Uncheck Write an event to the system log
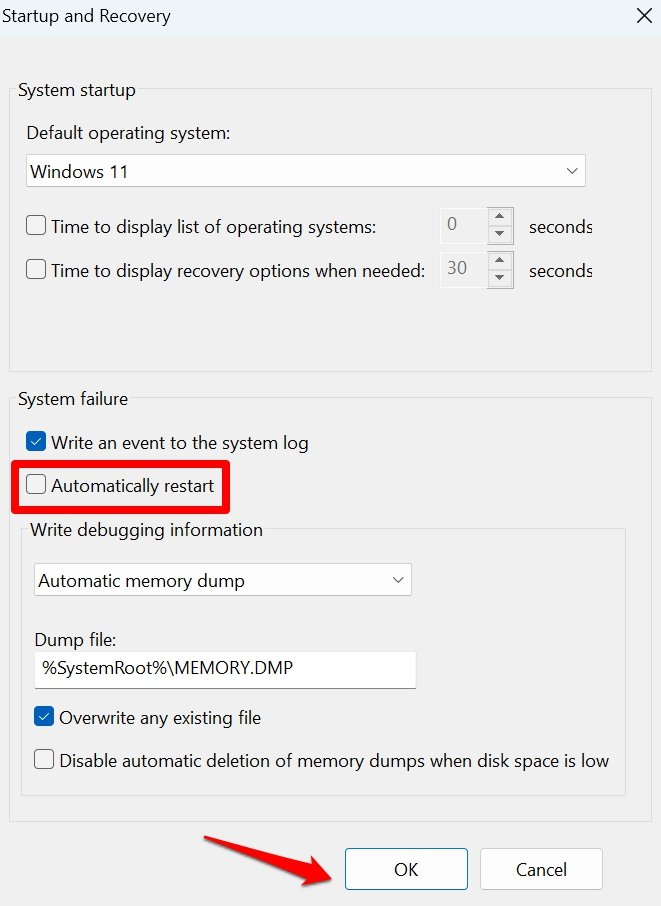Viewport: 661px width, 906px height. click(x=37, y=442)
